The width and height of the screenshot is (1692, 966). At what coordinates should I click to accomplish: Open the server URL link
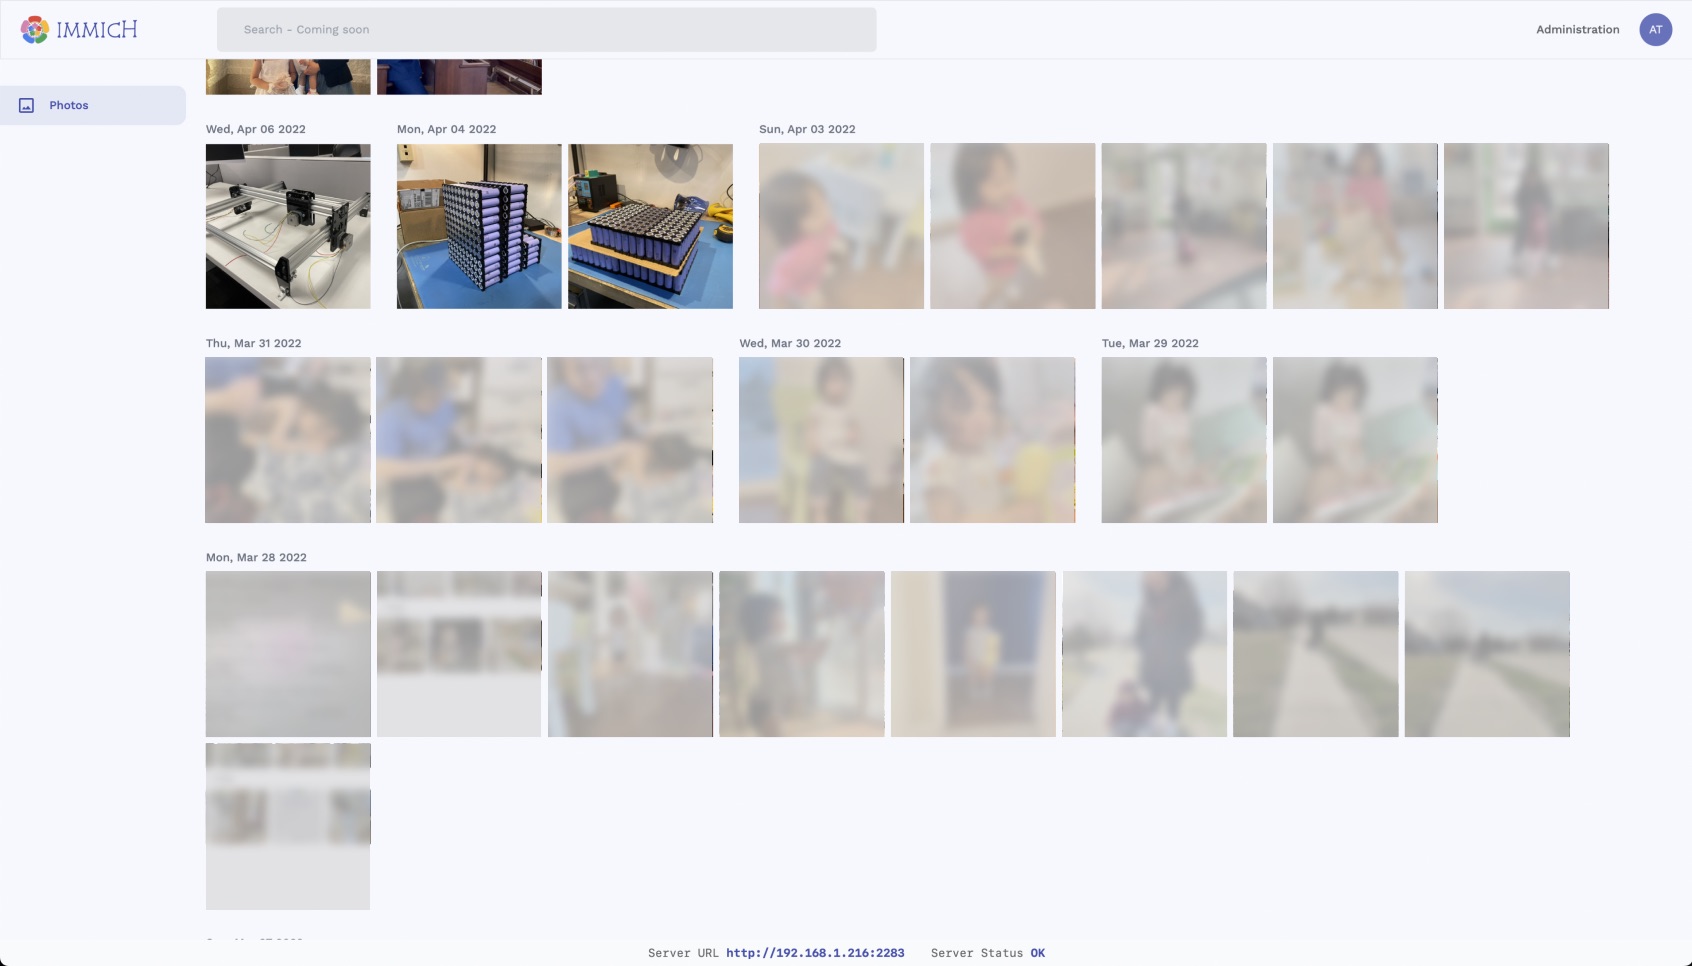click(x=815, y=953)
